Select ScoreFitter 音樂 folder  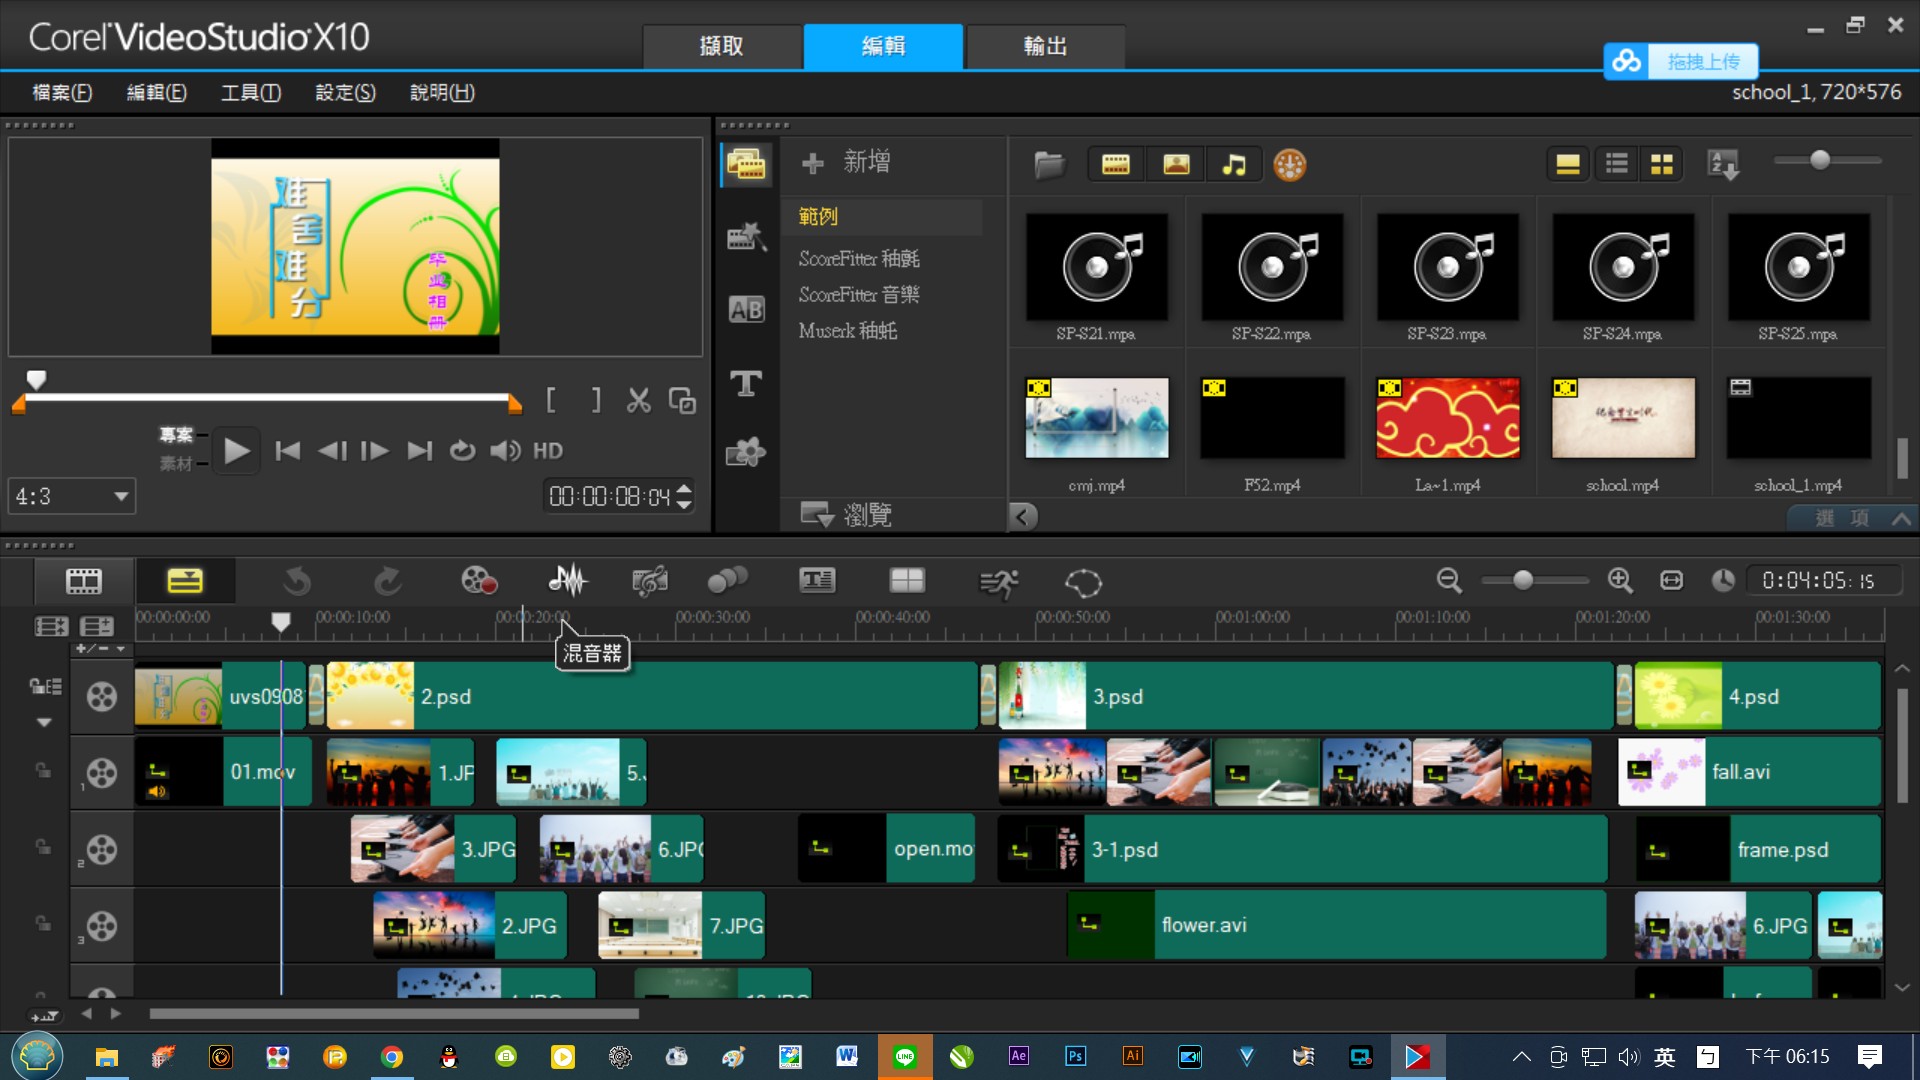(859, 295)
